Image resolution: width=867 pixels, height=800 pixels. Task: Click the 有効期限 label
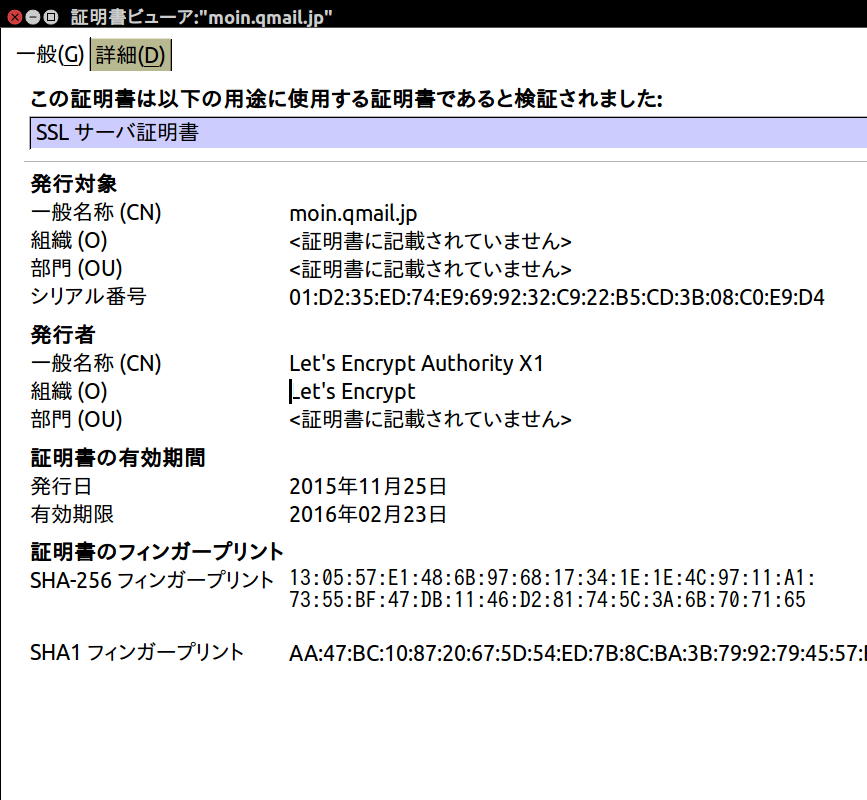pyautogui.click(x=72, y=515)
